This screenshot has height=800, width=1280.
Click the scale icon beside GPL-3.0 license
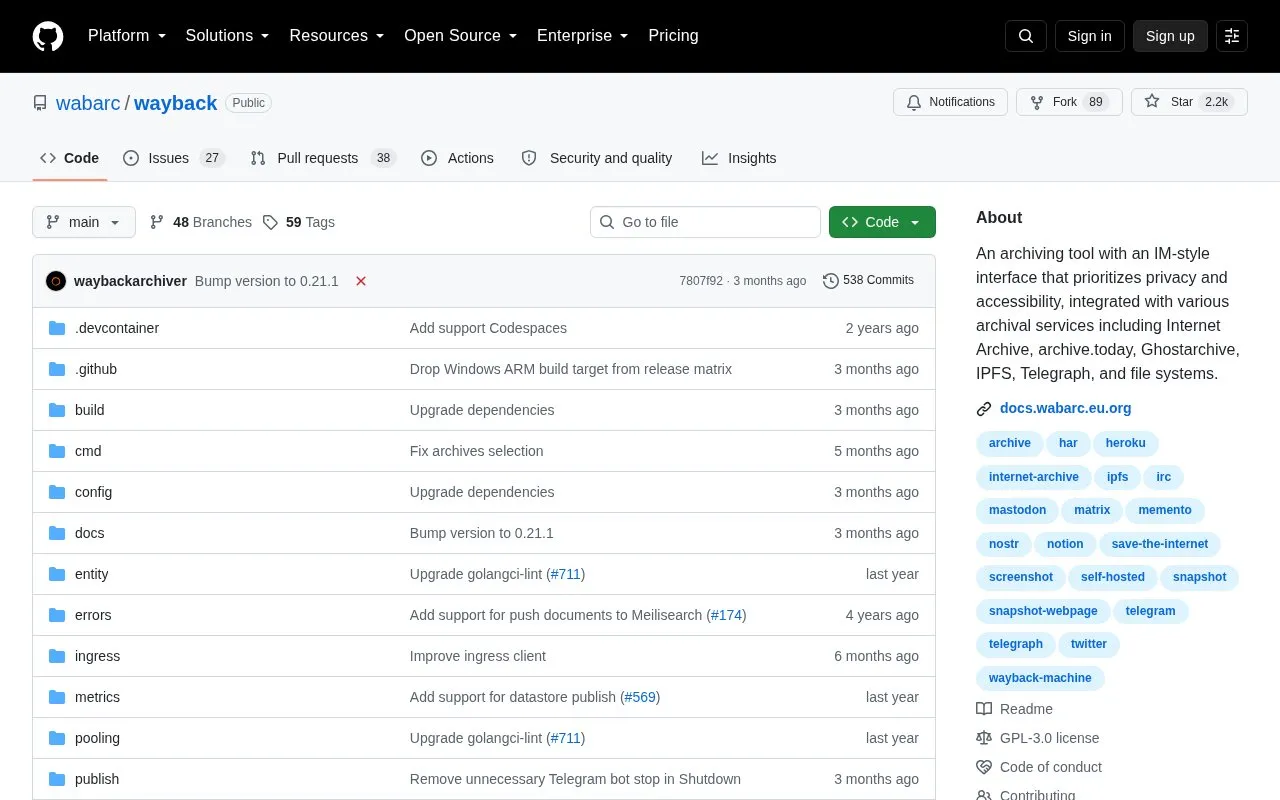coord(984,738)
